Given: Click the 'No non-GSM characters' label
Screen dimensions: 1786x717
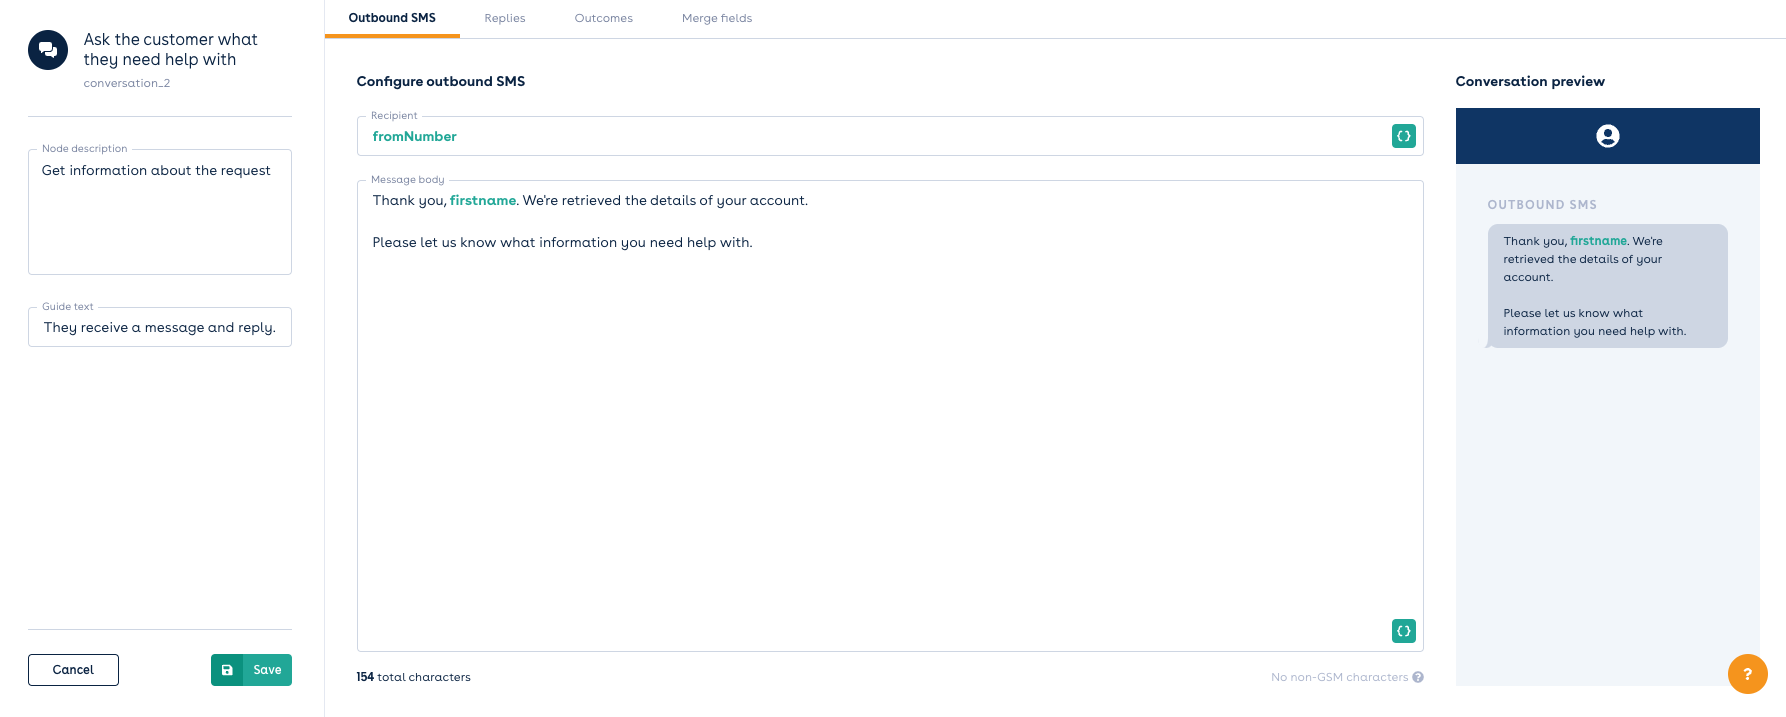Looking at the screenshot, I should 1339,677.
